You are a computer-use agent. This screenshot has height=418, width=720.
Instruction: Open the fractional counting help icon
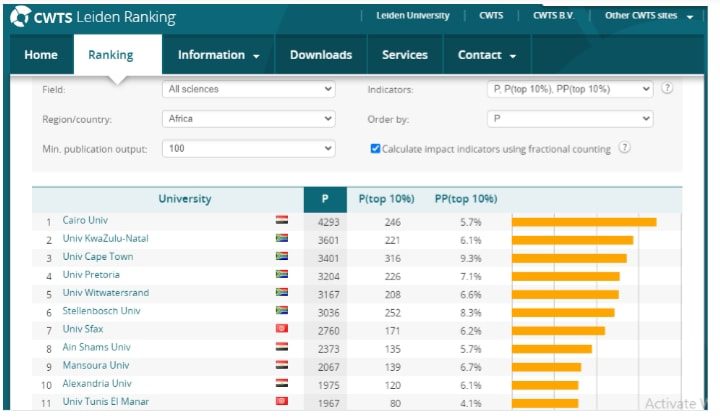(x=624, y=148)
